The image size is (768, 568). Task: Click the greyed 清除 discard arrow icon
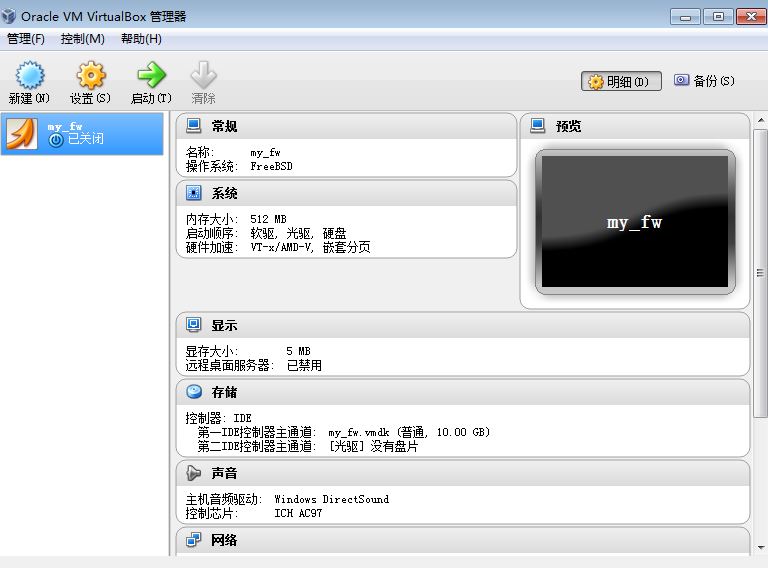point(203,75)
